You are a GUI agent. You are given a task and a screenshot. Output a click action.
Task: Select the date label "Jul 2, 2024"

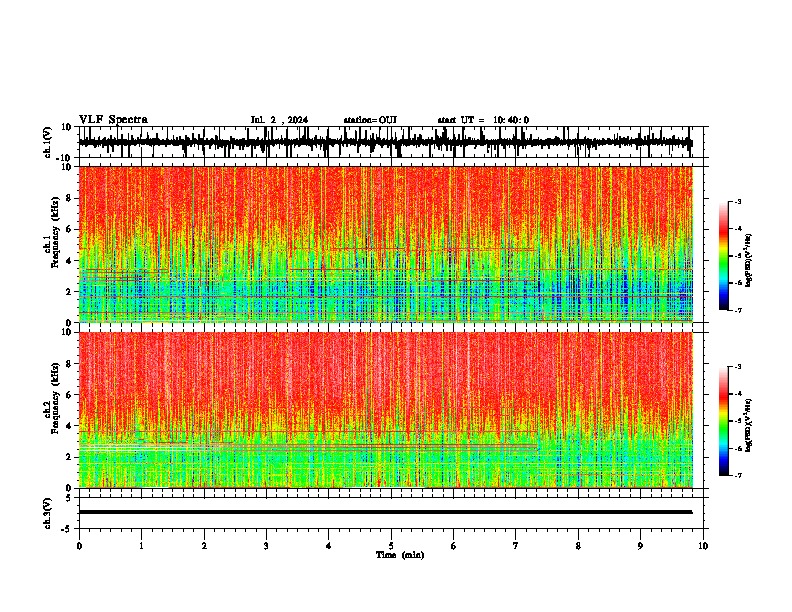point(279,120)
